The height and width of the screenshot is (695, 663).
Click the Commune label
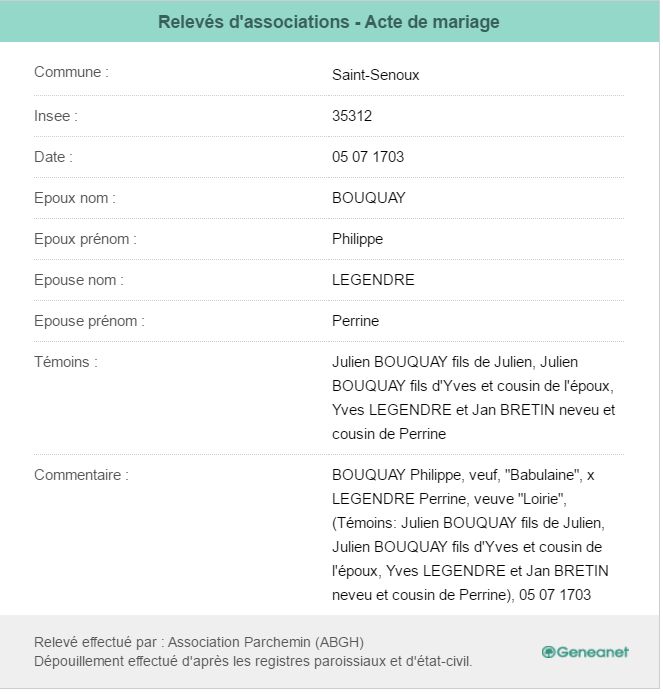click(71, 72)
